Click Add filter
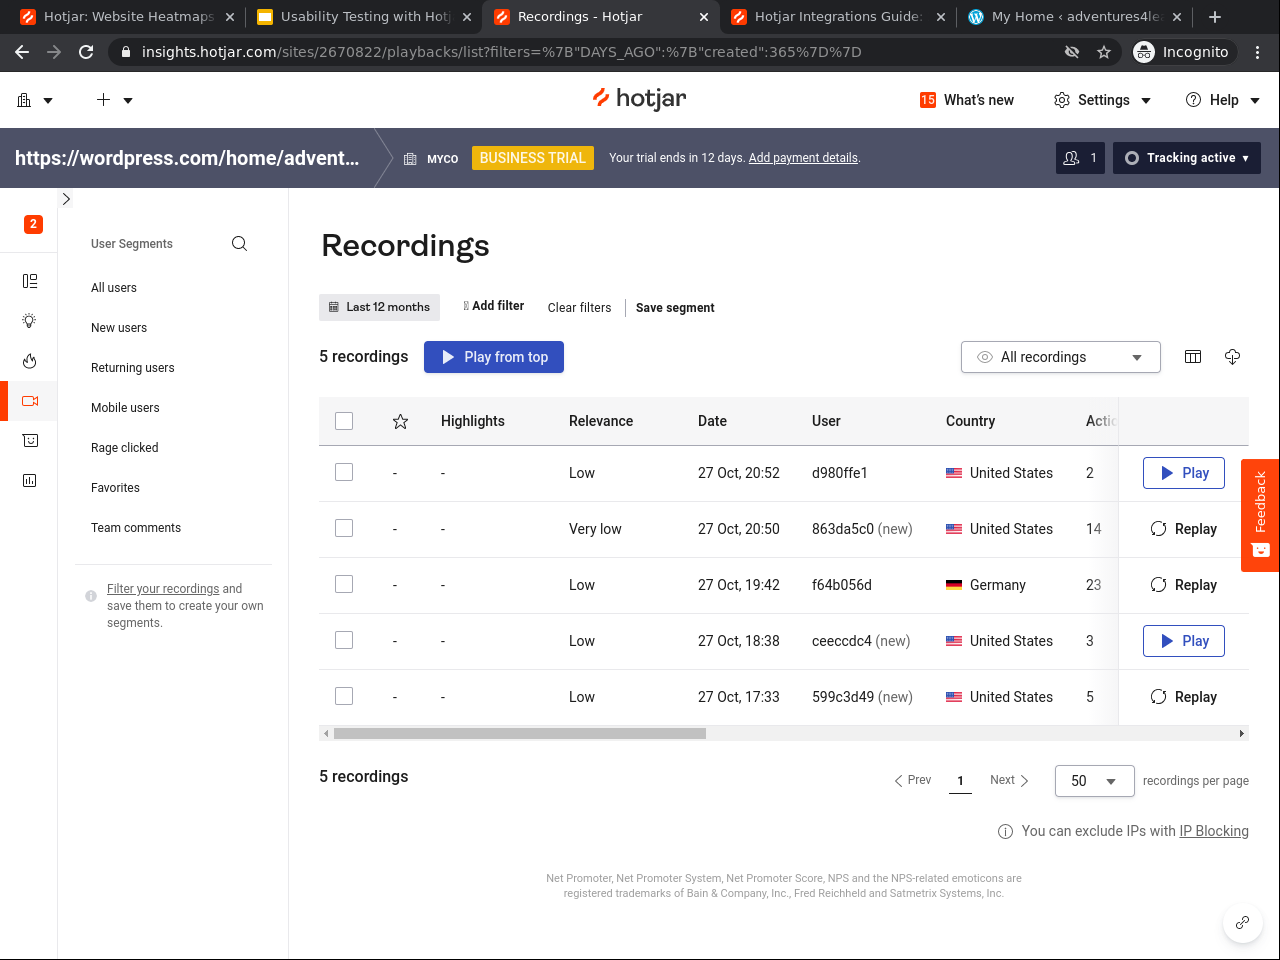This screenshot has width=1280, height=960. [x=494, y=306]
